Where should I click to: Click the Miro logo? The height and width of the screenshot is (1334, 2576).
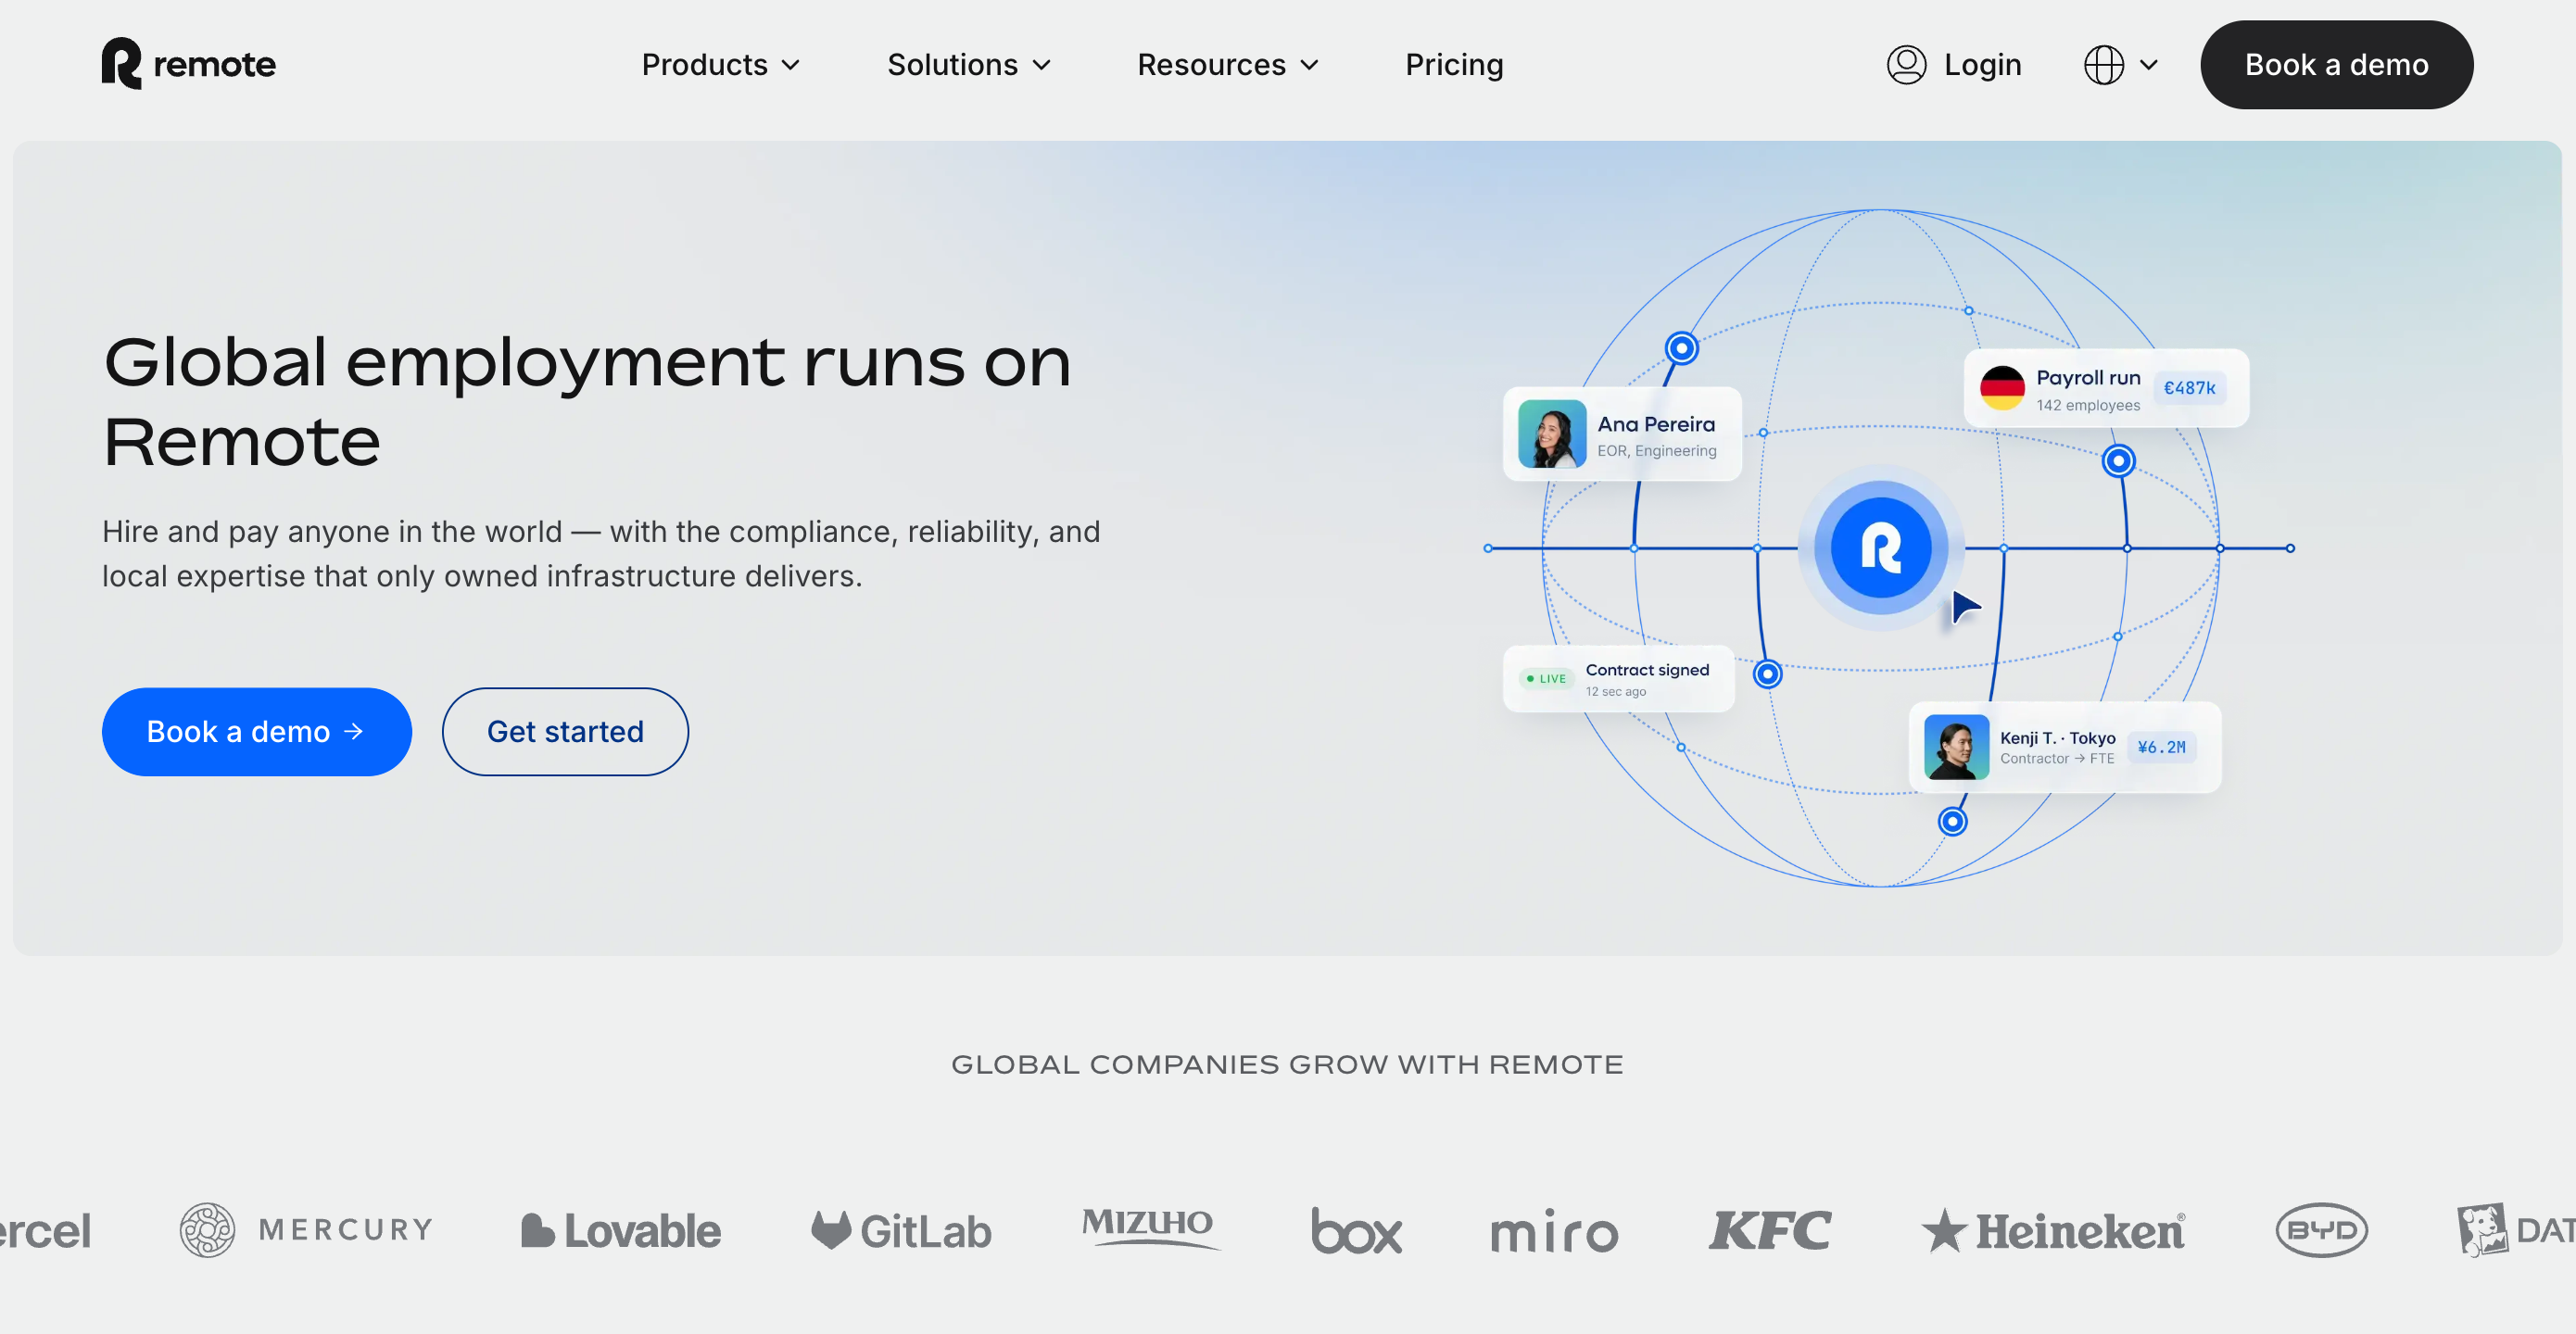(x=1554, y=1230)
